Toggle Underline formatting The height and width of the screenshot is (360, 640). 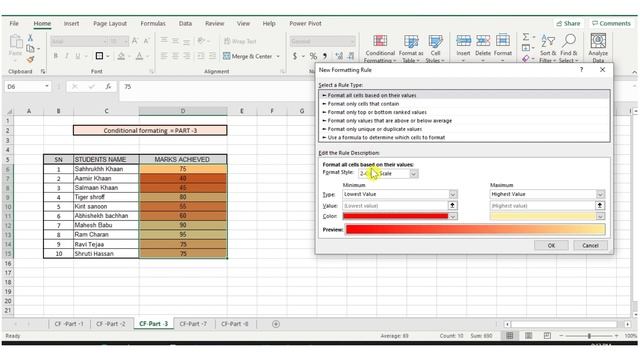[x=78, y=56]
